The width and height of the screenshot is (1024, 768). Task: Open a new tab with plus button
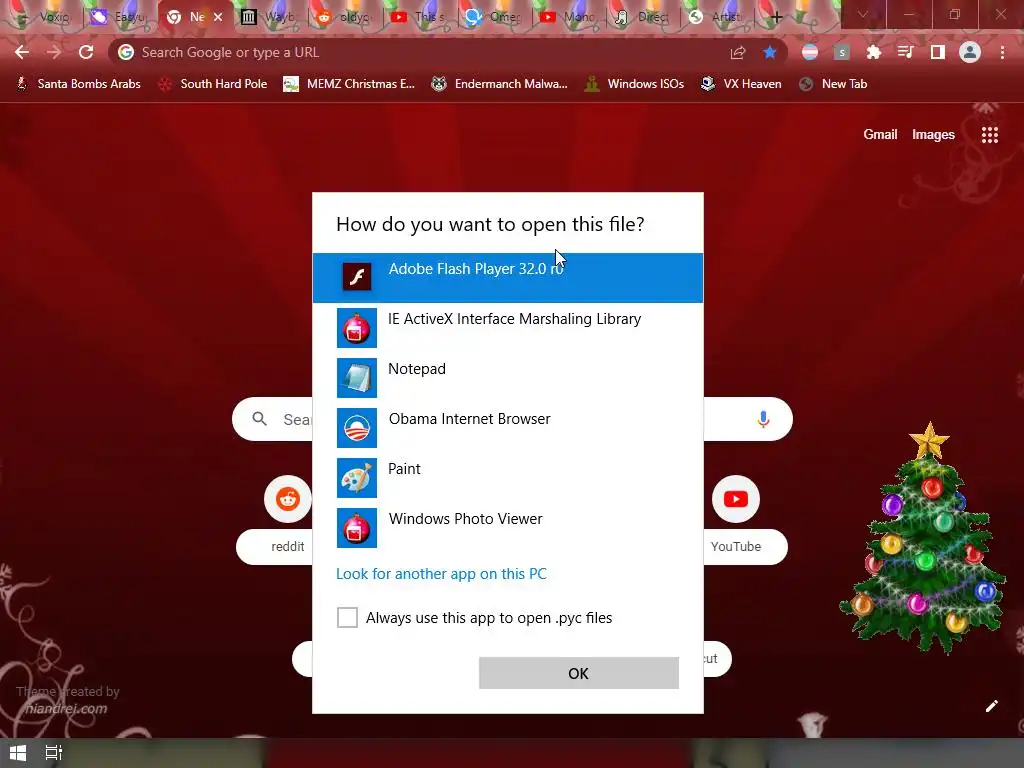tap(776, 17)
